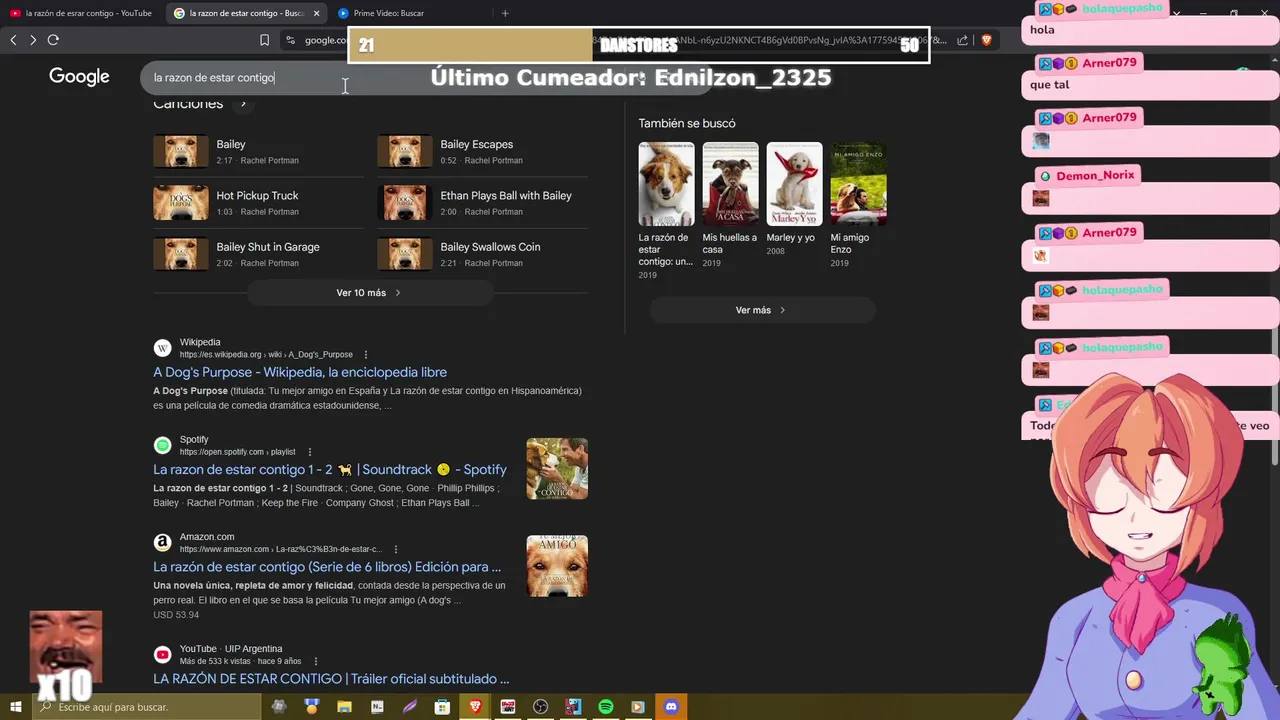Open the song Bailey Escapes
Viewport: 1280px width, 720px height.
pos(476,144)
